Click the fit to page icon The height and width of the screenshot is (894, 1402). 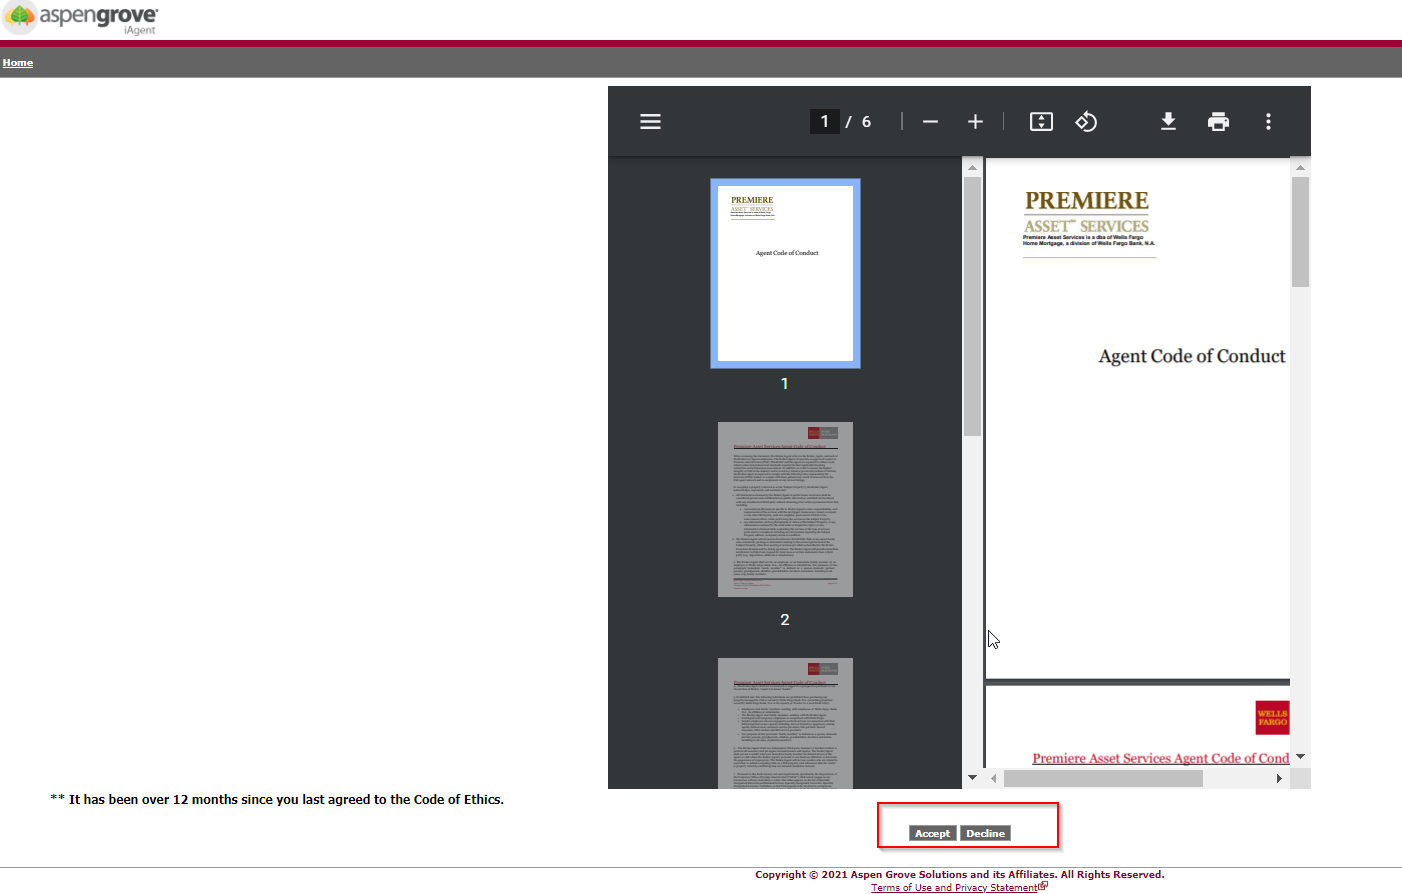pos(1041,121)
